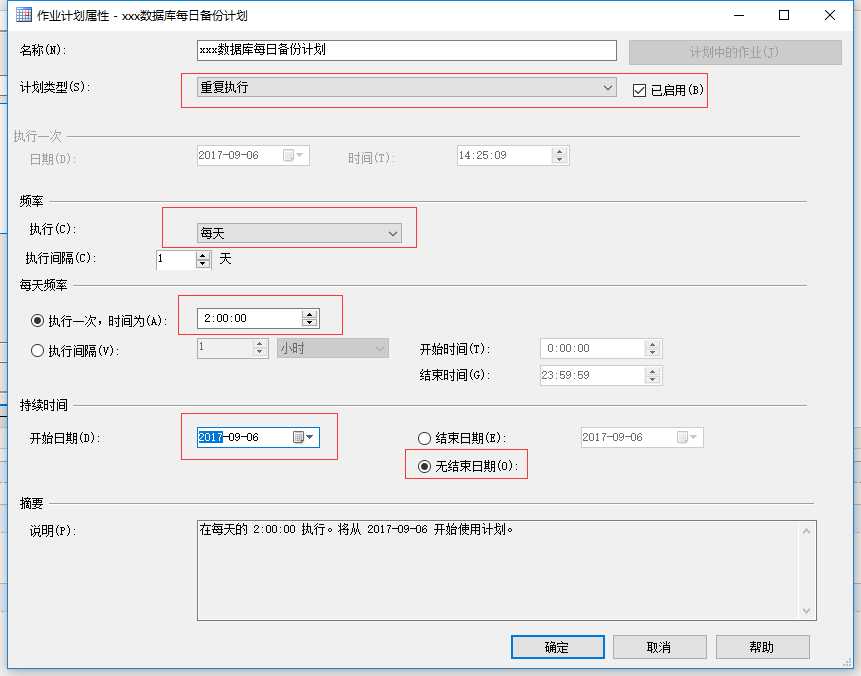Increase the 2:00:00 run time spinner
Screen dimensions: 861x676
point(310,315)
